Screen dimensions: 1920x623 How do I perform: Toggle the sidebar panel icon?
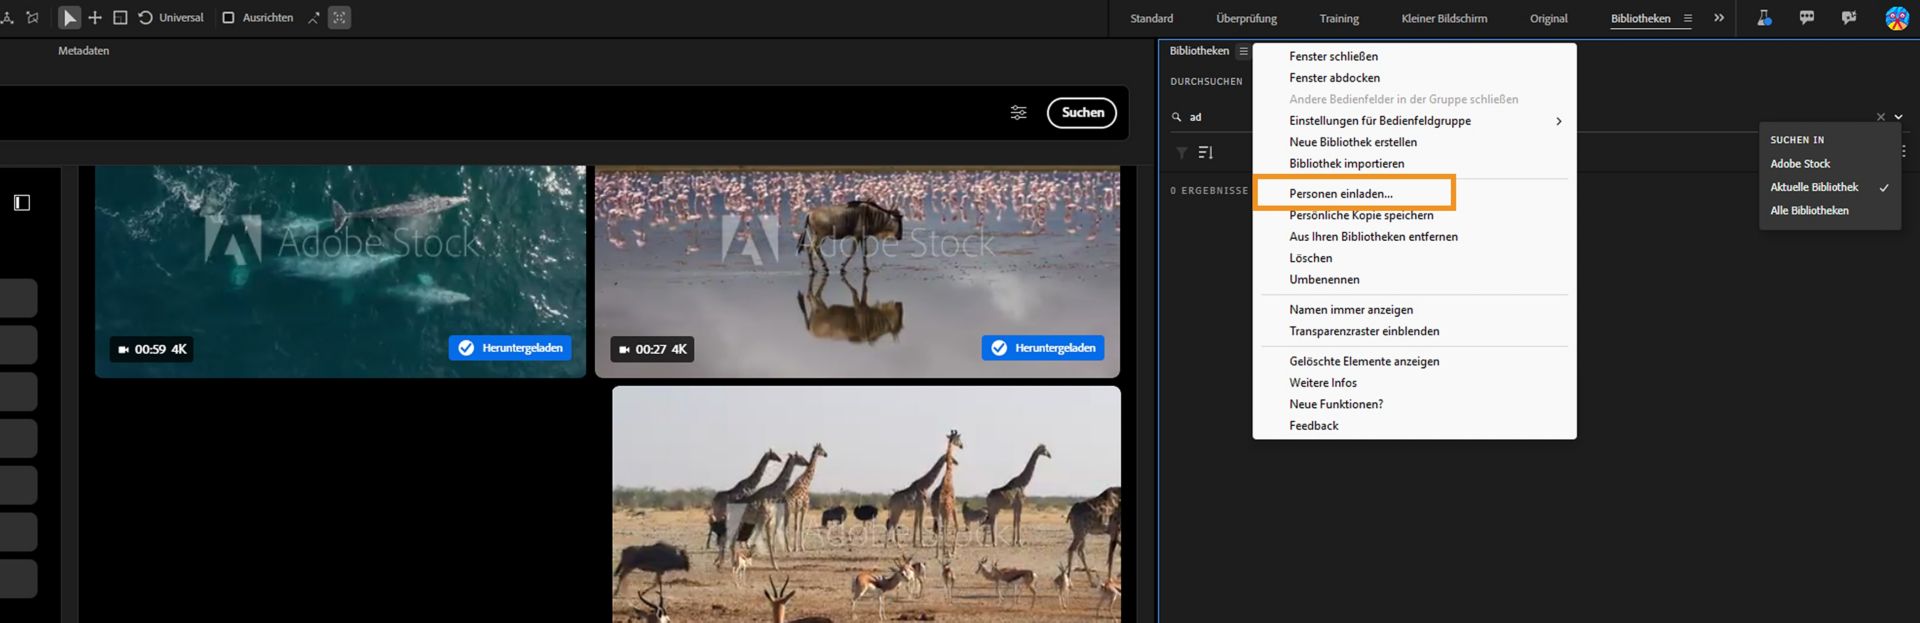[x=22, y=203]
